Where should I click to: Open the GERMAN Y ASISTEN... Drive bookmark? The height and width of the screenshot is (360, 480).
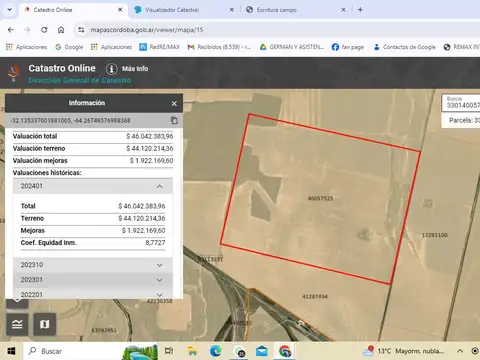click(x=292, y=47)
